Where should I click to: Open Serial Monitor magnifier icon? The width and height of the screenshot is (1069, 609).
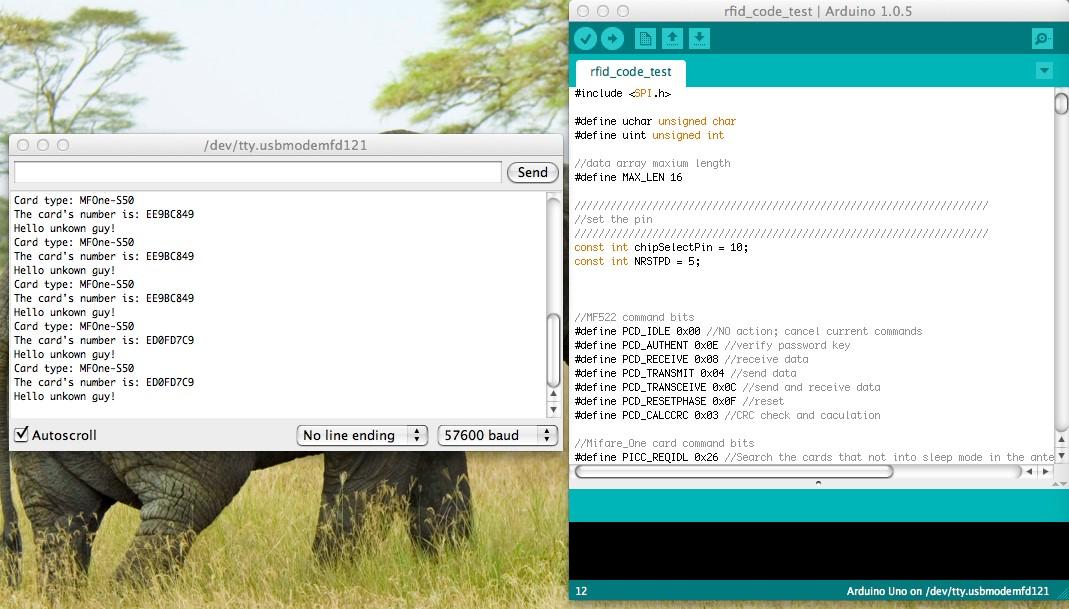1042,39
